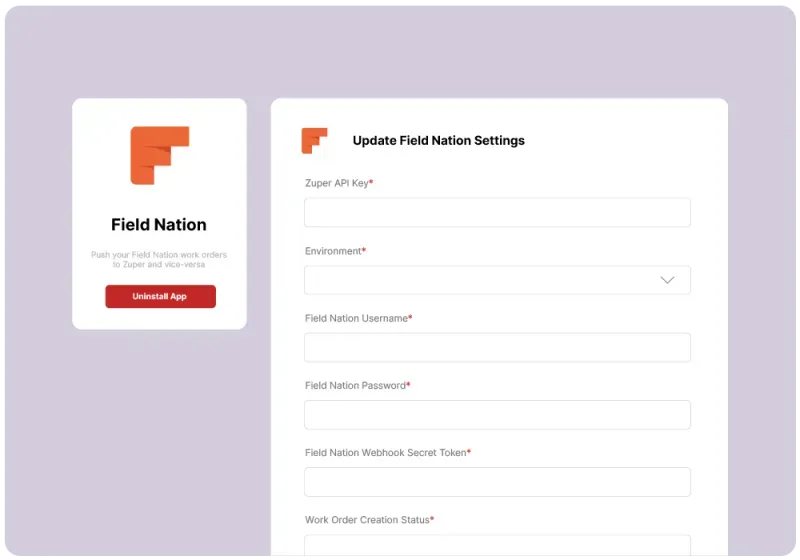Screen dimensions: 800x560
Task: Focus the Field Nation Username input field
Action: pyautogui.click(x=497, y=348)
